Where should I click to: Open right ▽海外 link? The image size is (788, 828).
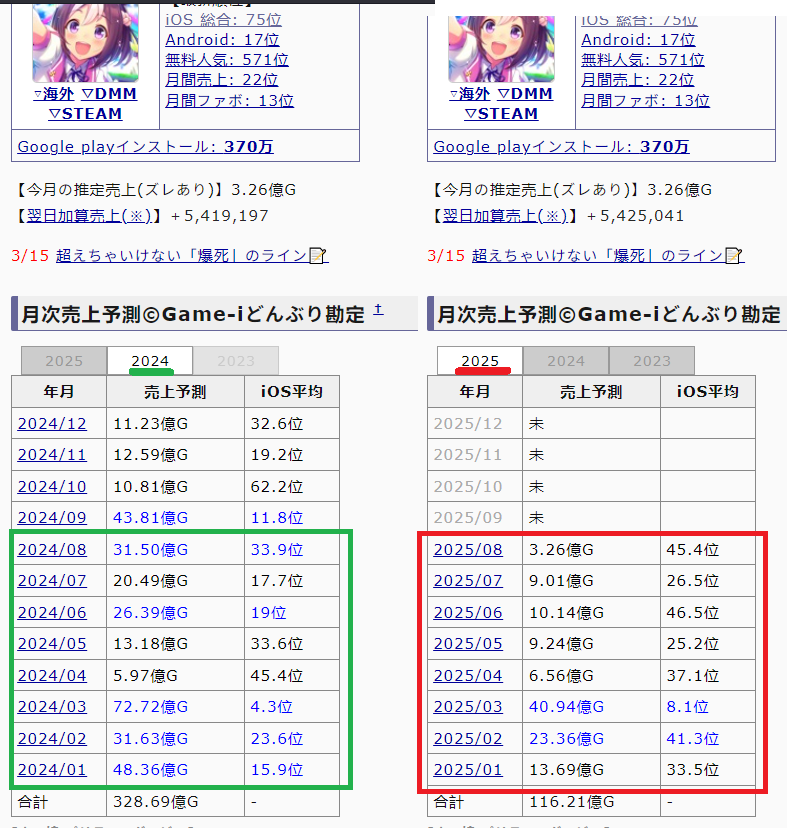(470, 94)
